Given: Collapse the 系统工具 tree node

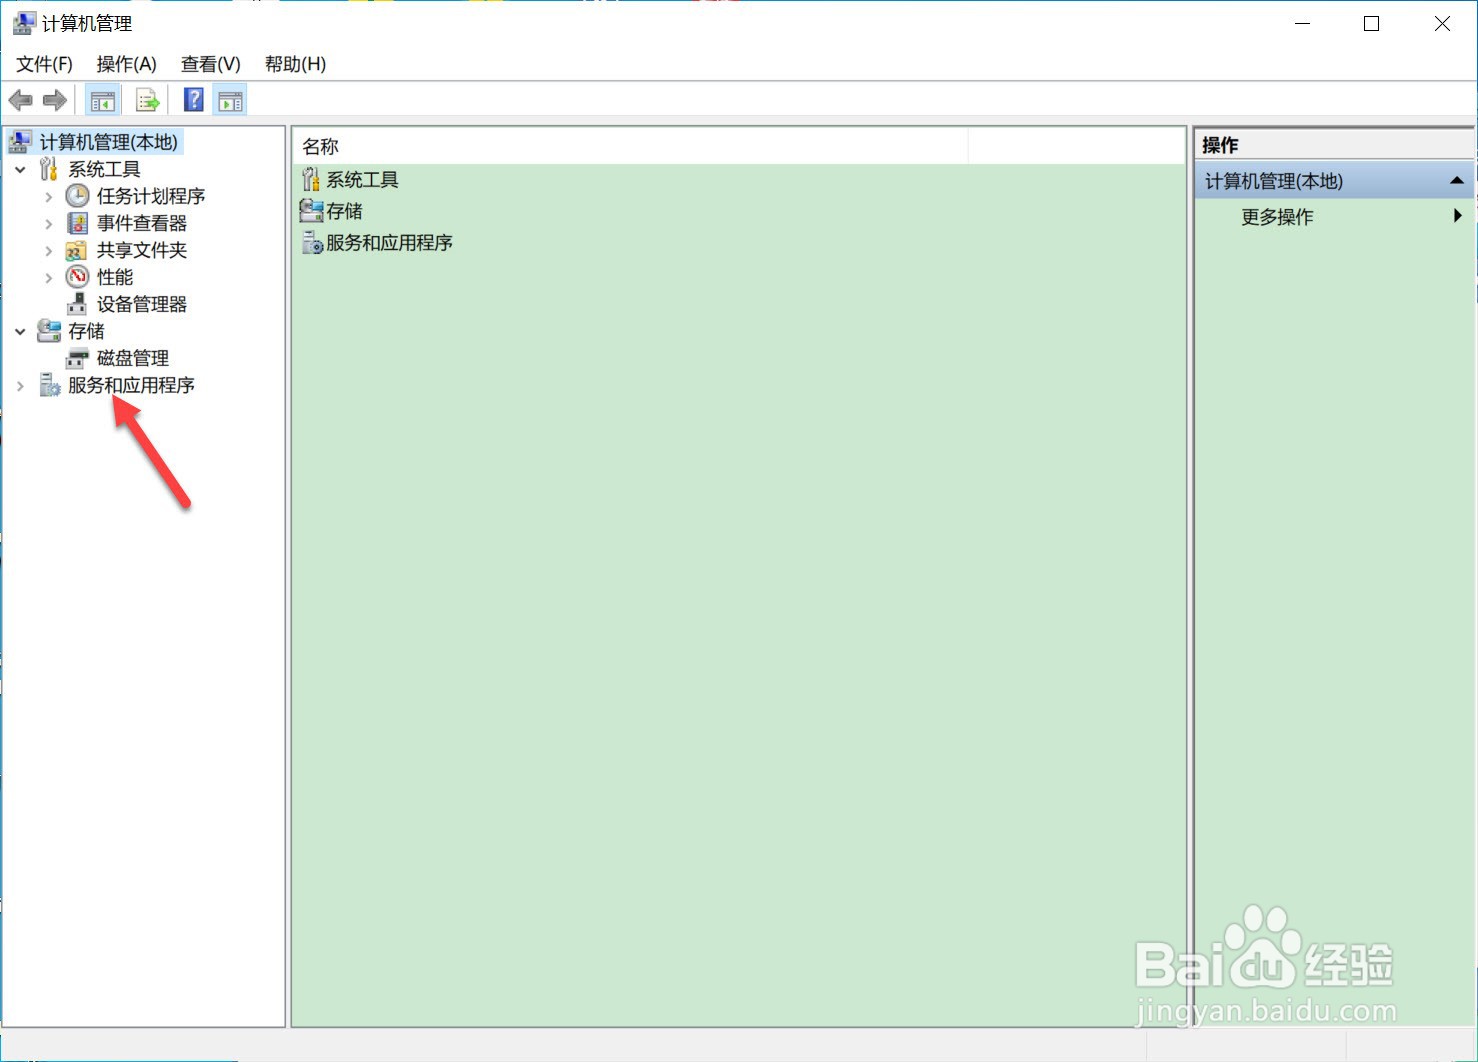Looking at the screenshot, I should [20, 170].
